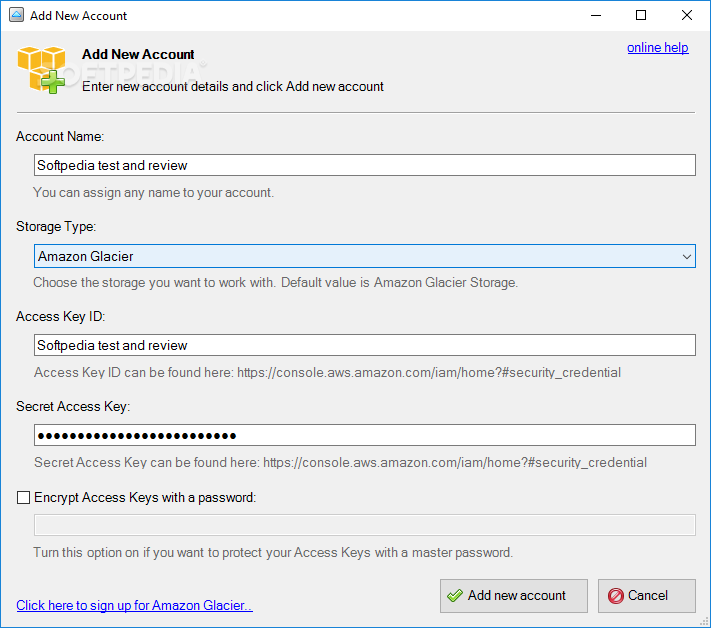Click the 'Storage Type:' label
Image resolution: width=711 pixels, height=628 pixels.
(56, 226)
